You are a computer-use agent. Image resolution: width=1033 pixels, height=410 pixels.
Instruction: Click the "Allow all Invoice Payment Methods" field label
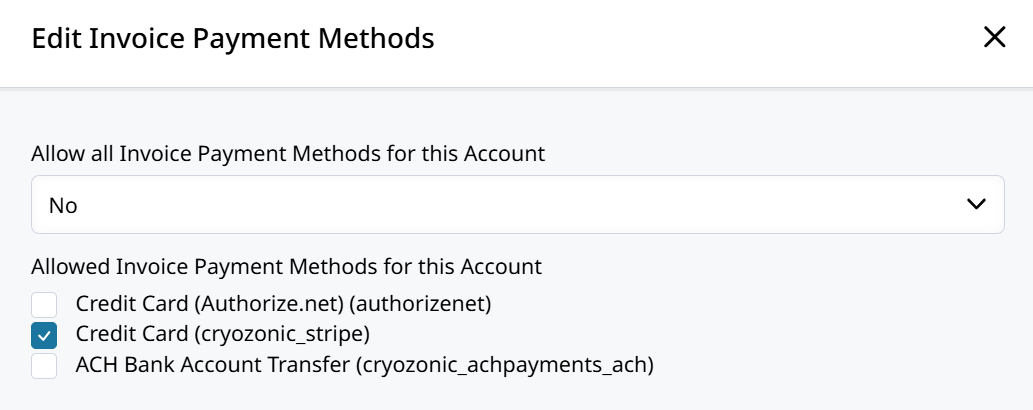pos(288,154)
